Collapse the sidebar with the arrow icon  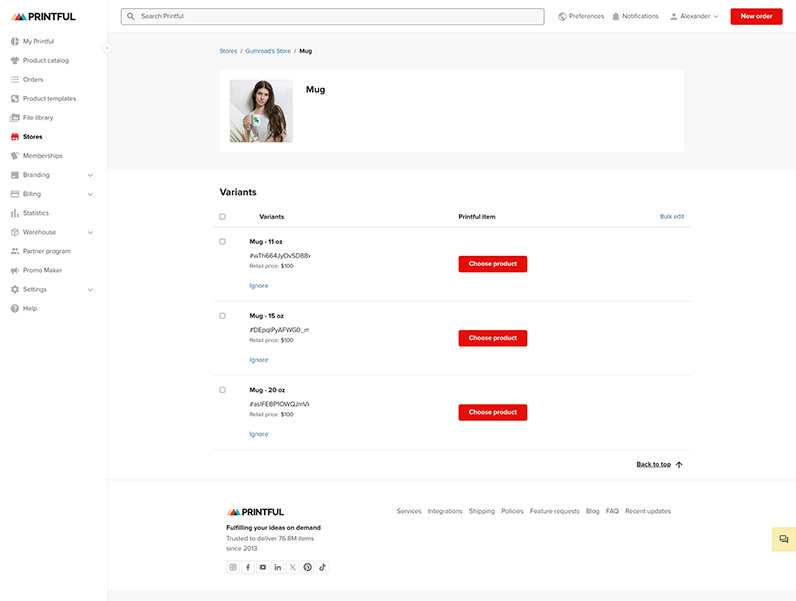[x=107, y=48]
